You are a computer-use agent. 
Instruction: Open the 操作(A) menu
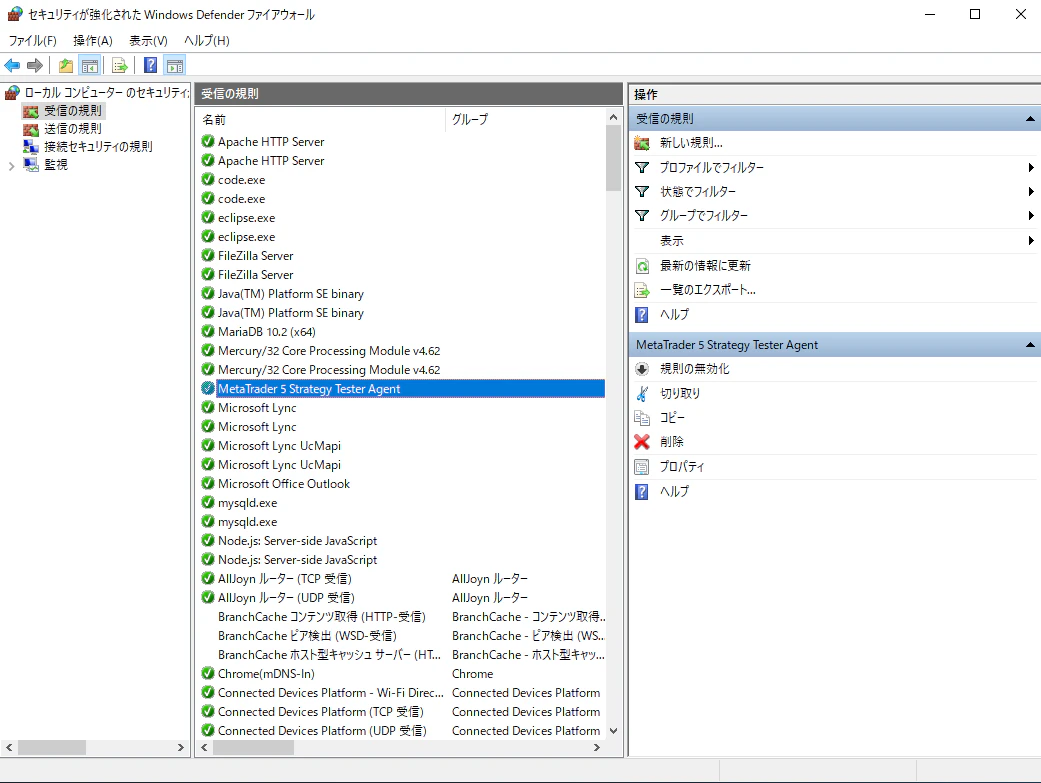pos(93,41)
